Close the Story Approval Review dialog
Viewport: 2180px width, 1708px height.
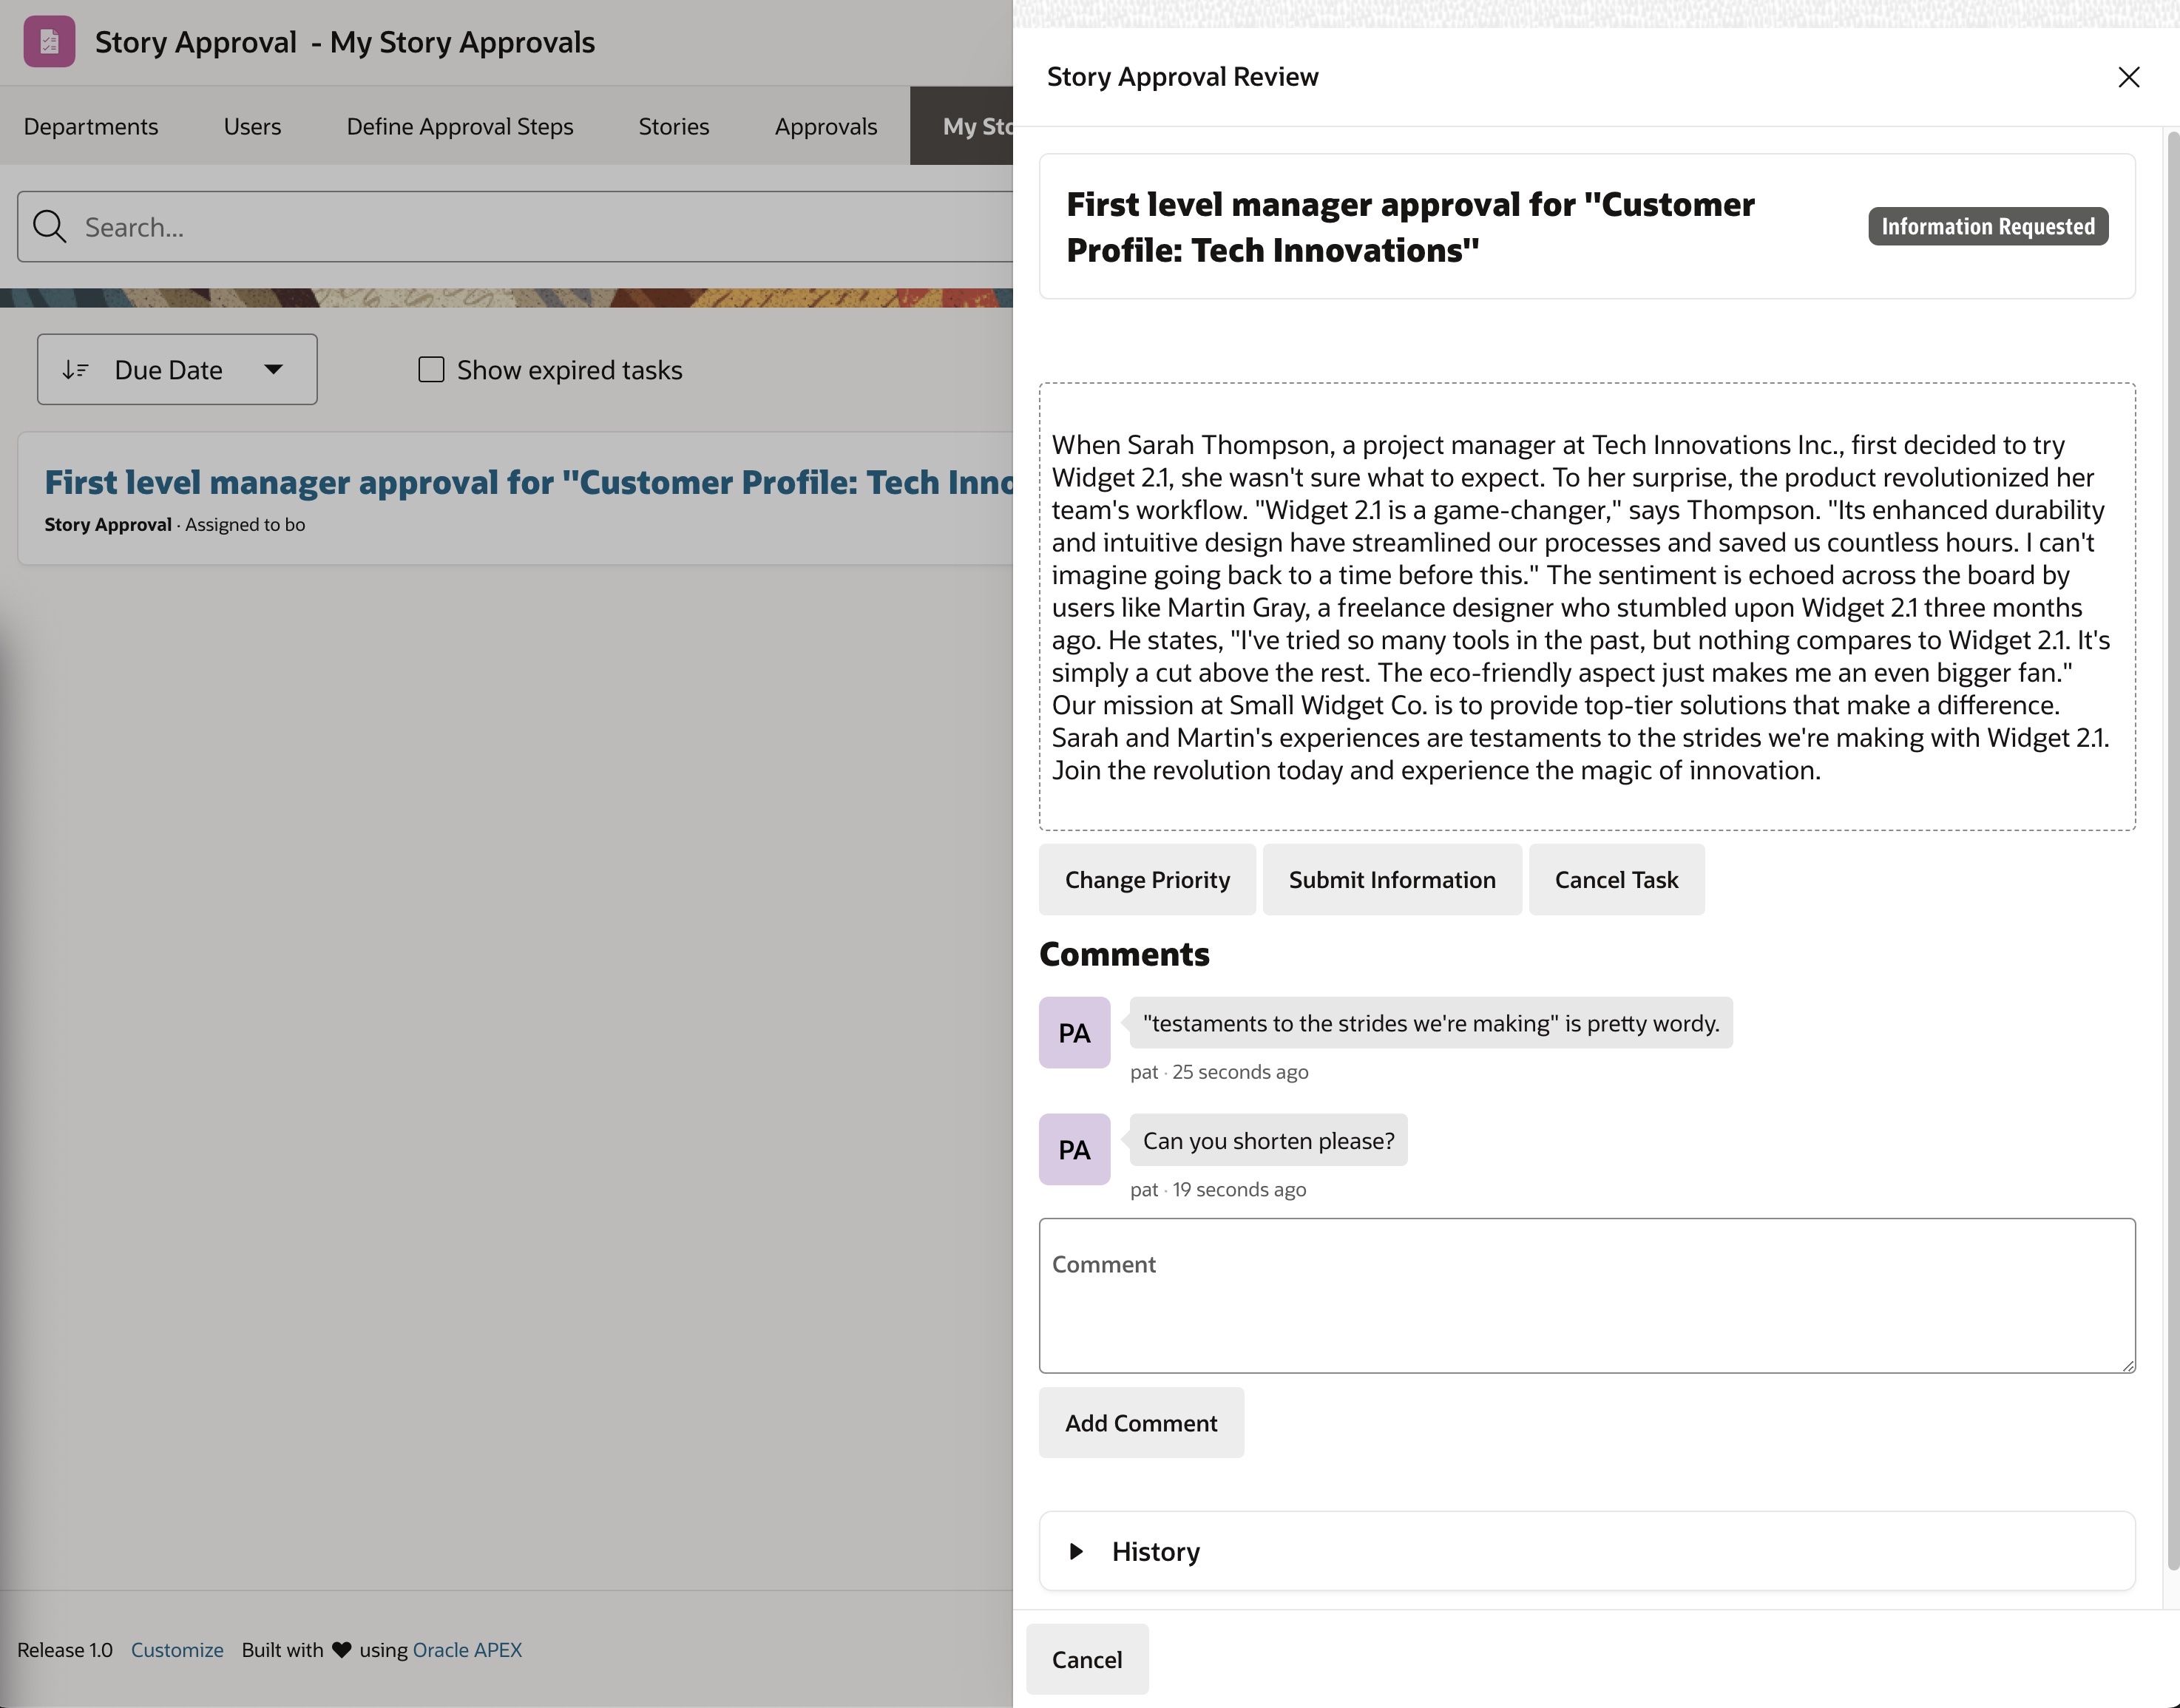tap(2128, 77)
